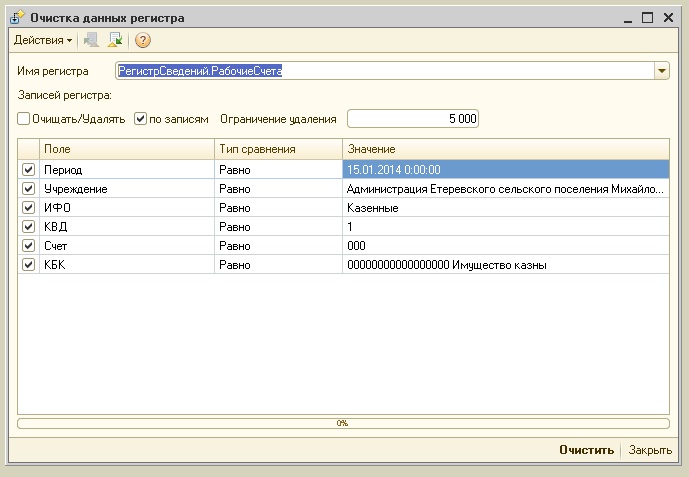Click Равно comparison in the КВД row

click(x=279, y=226)
